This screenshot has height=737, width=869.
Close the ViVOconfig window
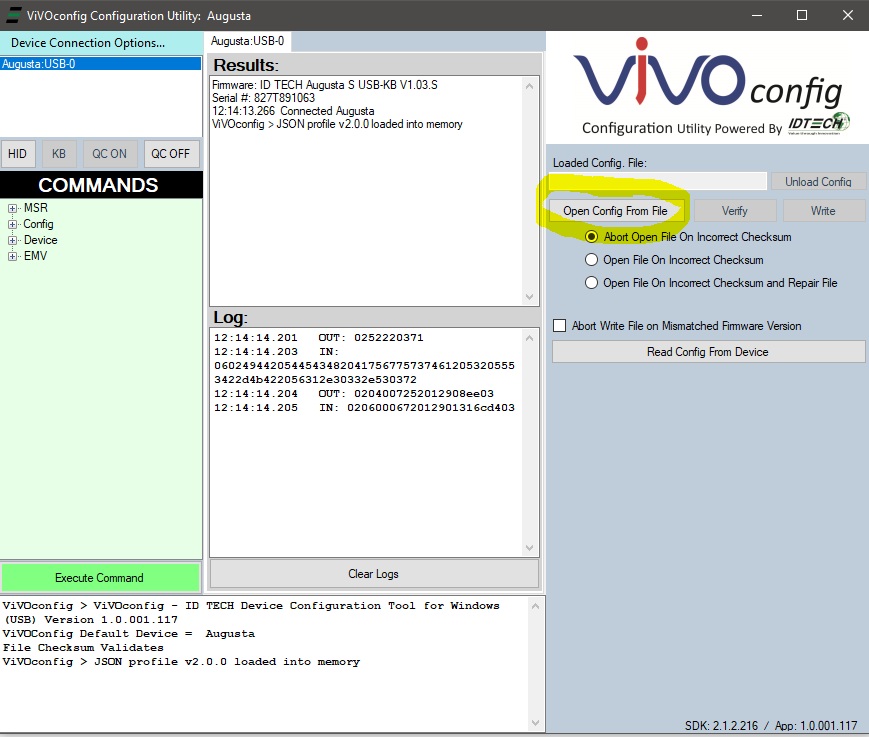pyautogui.click(x=848, y=16)
